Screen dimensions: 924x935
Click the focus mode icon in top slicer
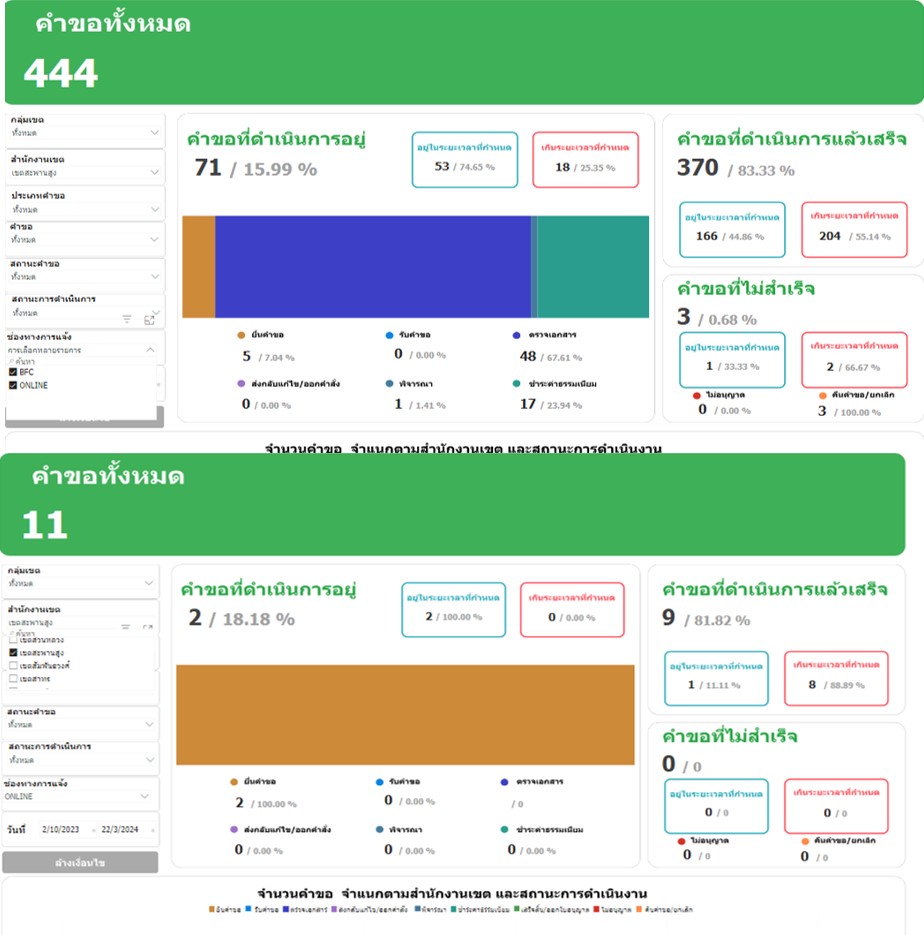[x=149, y=319]
